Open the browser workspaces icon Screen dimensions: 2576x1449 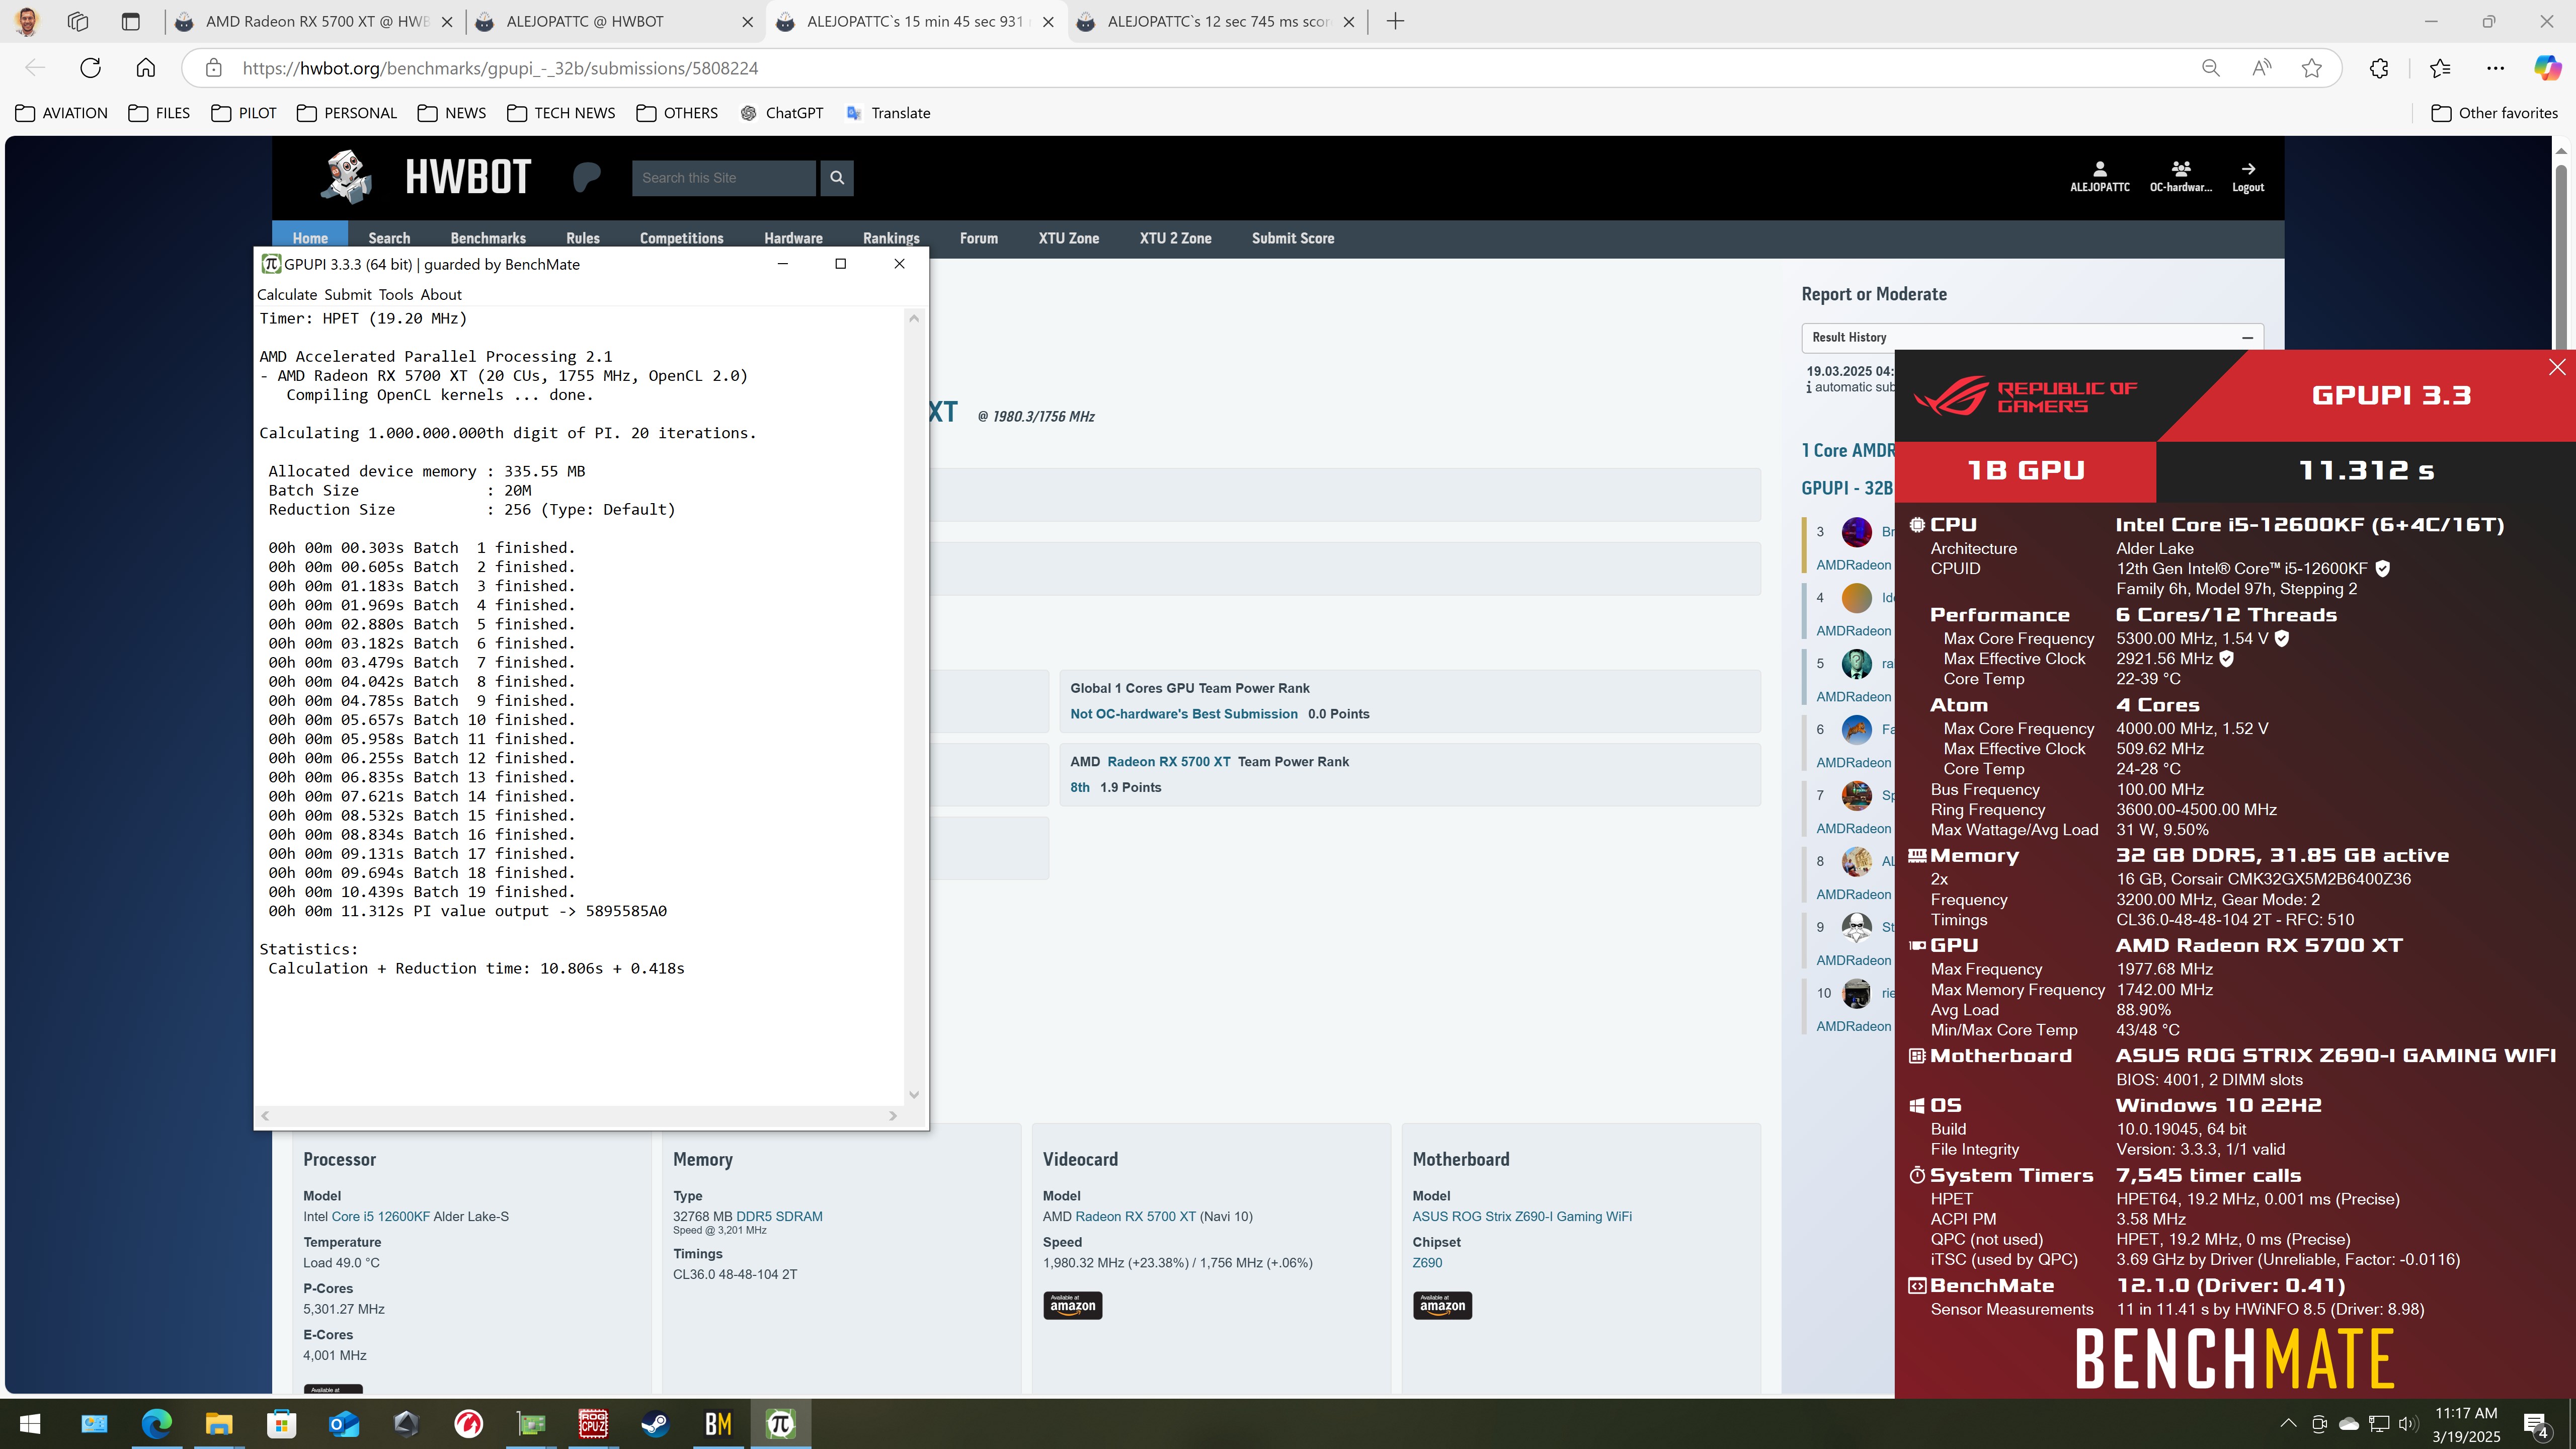[78, 21]
